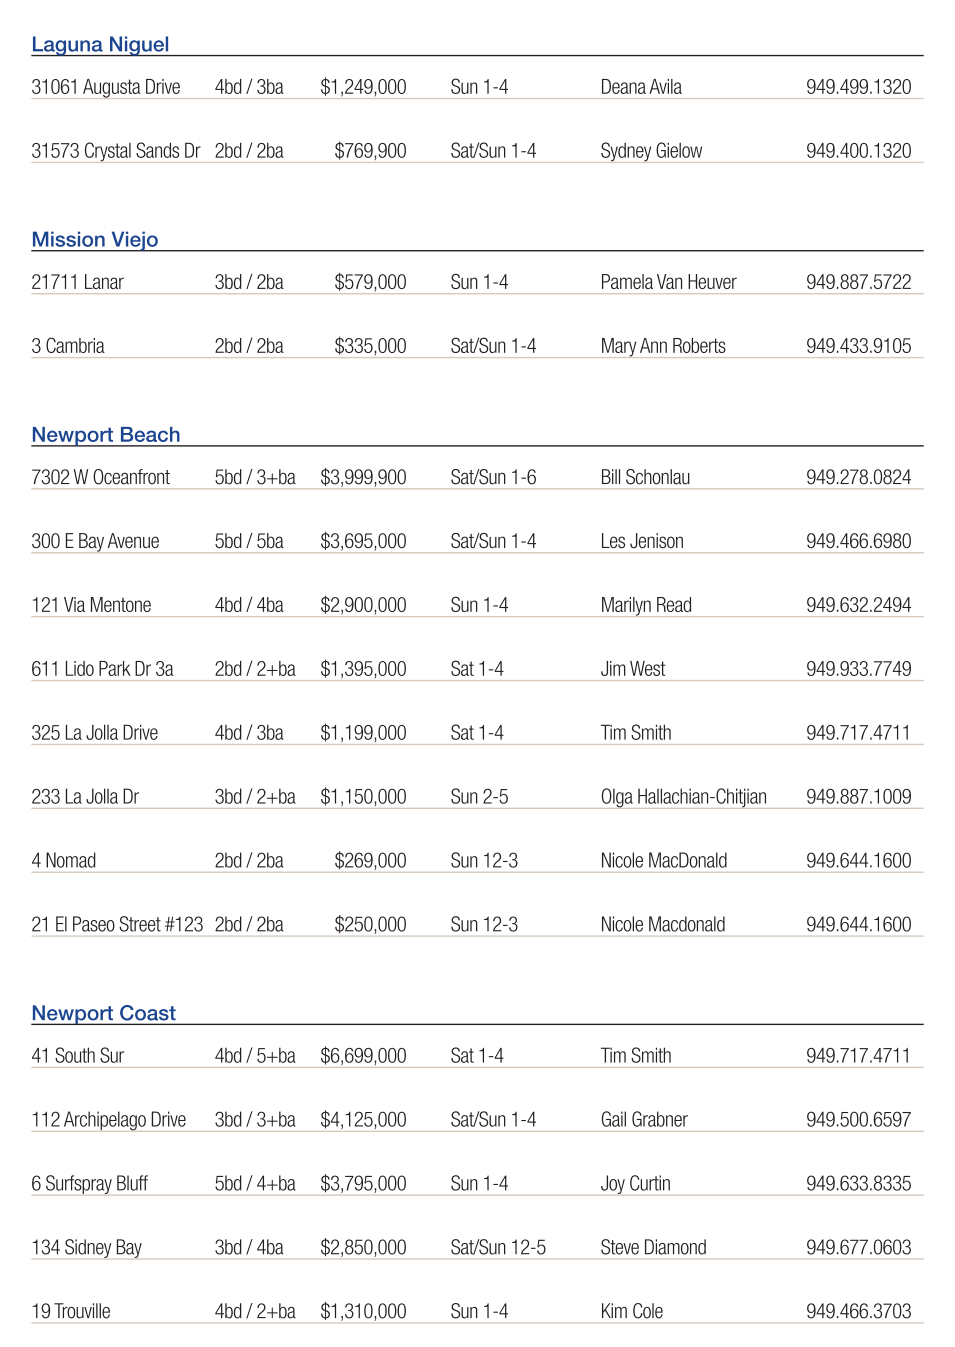Click agent name Pamela Van Heuver

668,282
